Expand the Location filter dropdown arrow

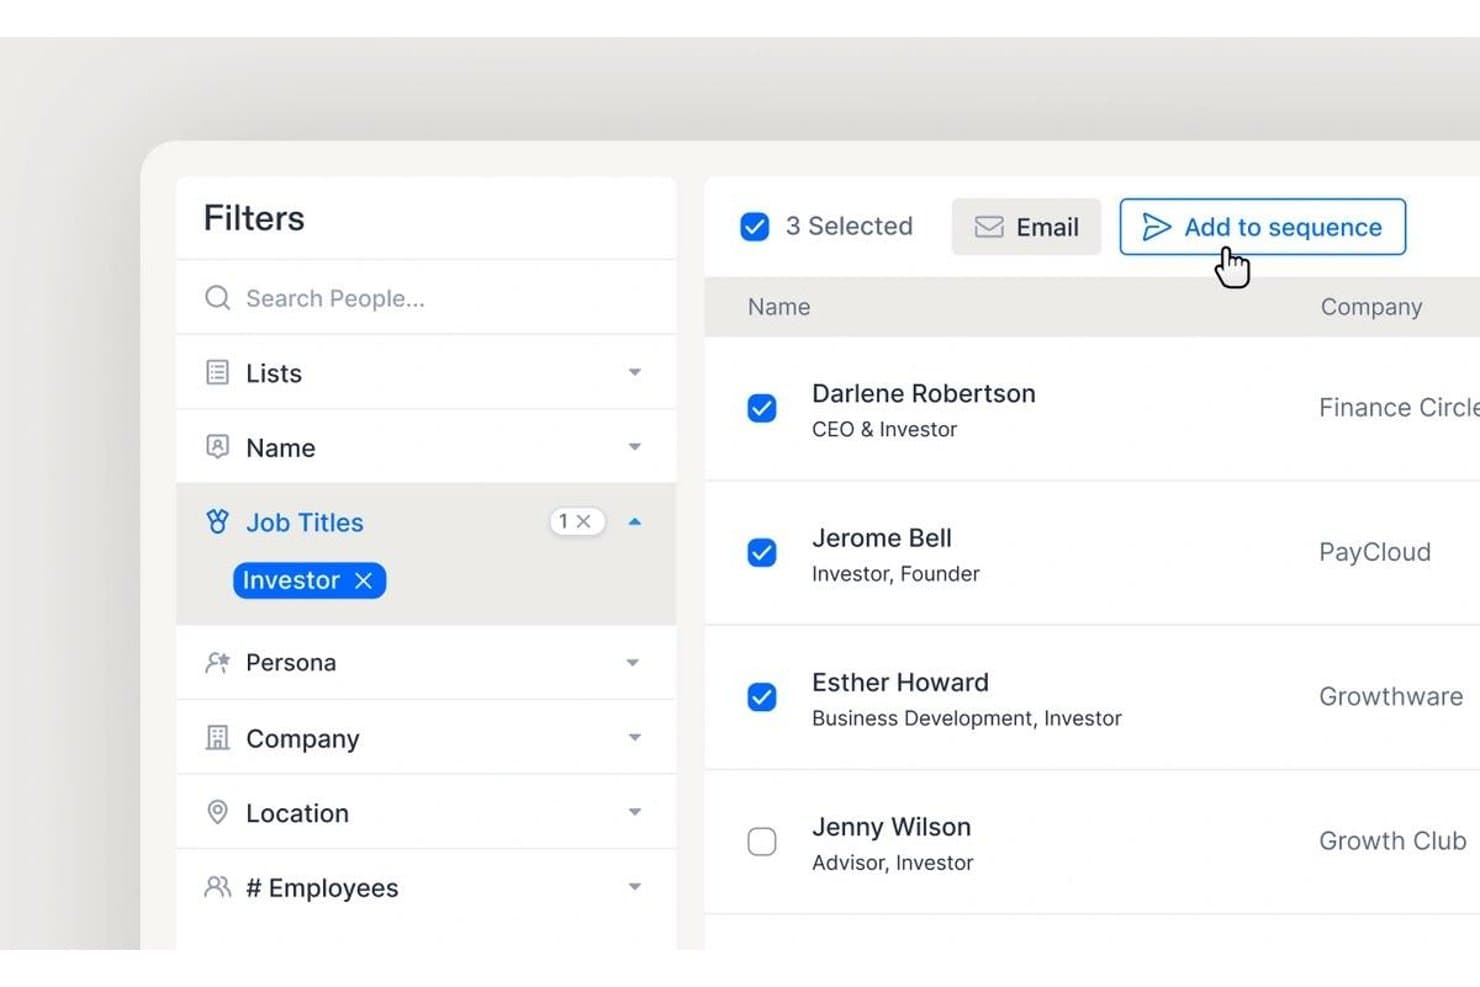pos(634,812)
